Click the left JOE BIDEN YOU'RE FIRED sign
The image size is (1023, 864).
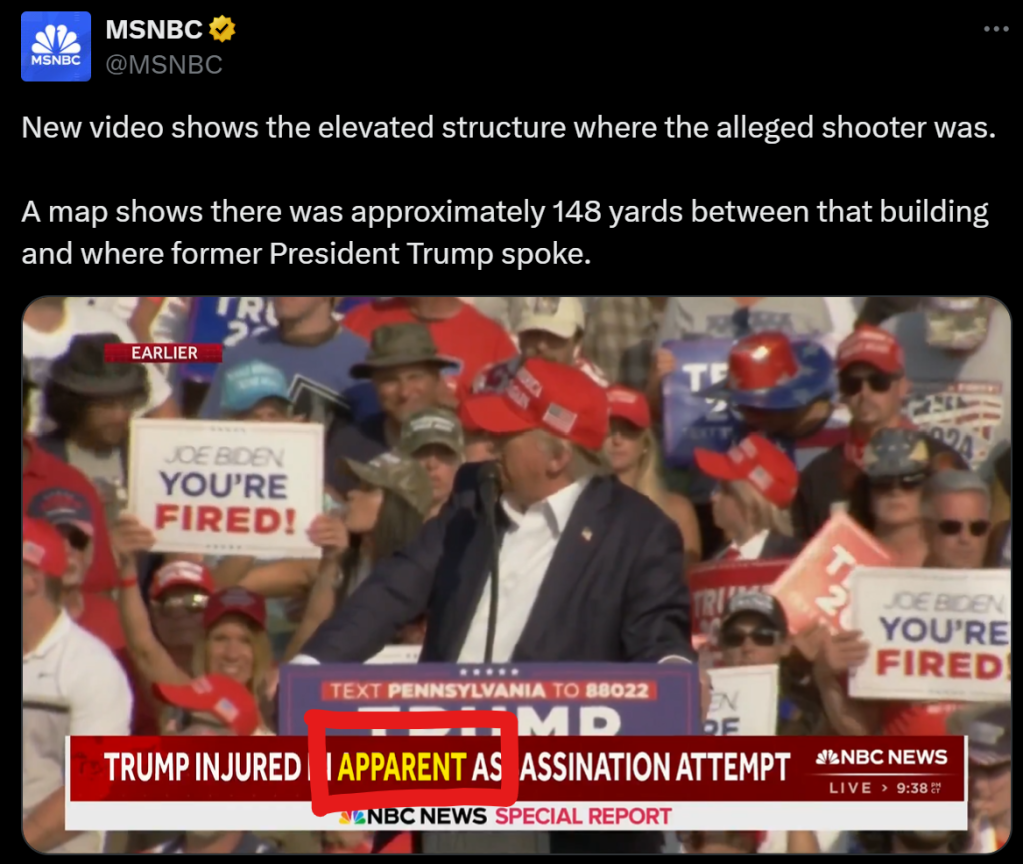tap(226, 488)
